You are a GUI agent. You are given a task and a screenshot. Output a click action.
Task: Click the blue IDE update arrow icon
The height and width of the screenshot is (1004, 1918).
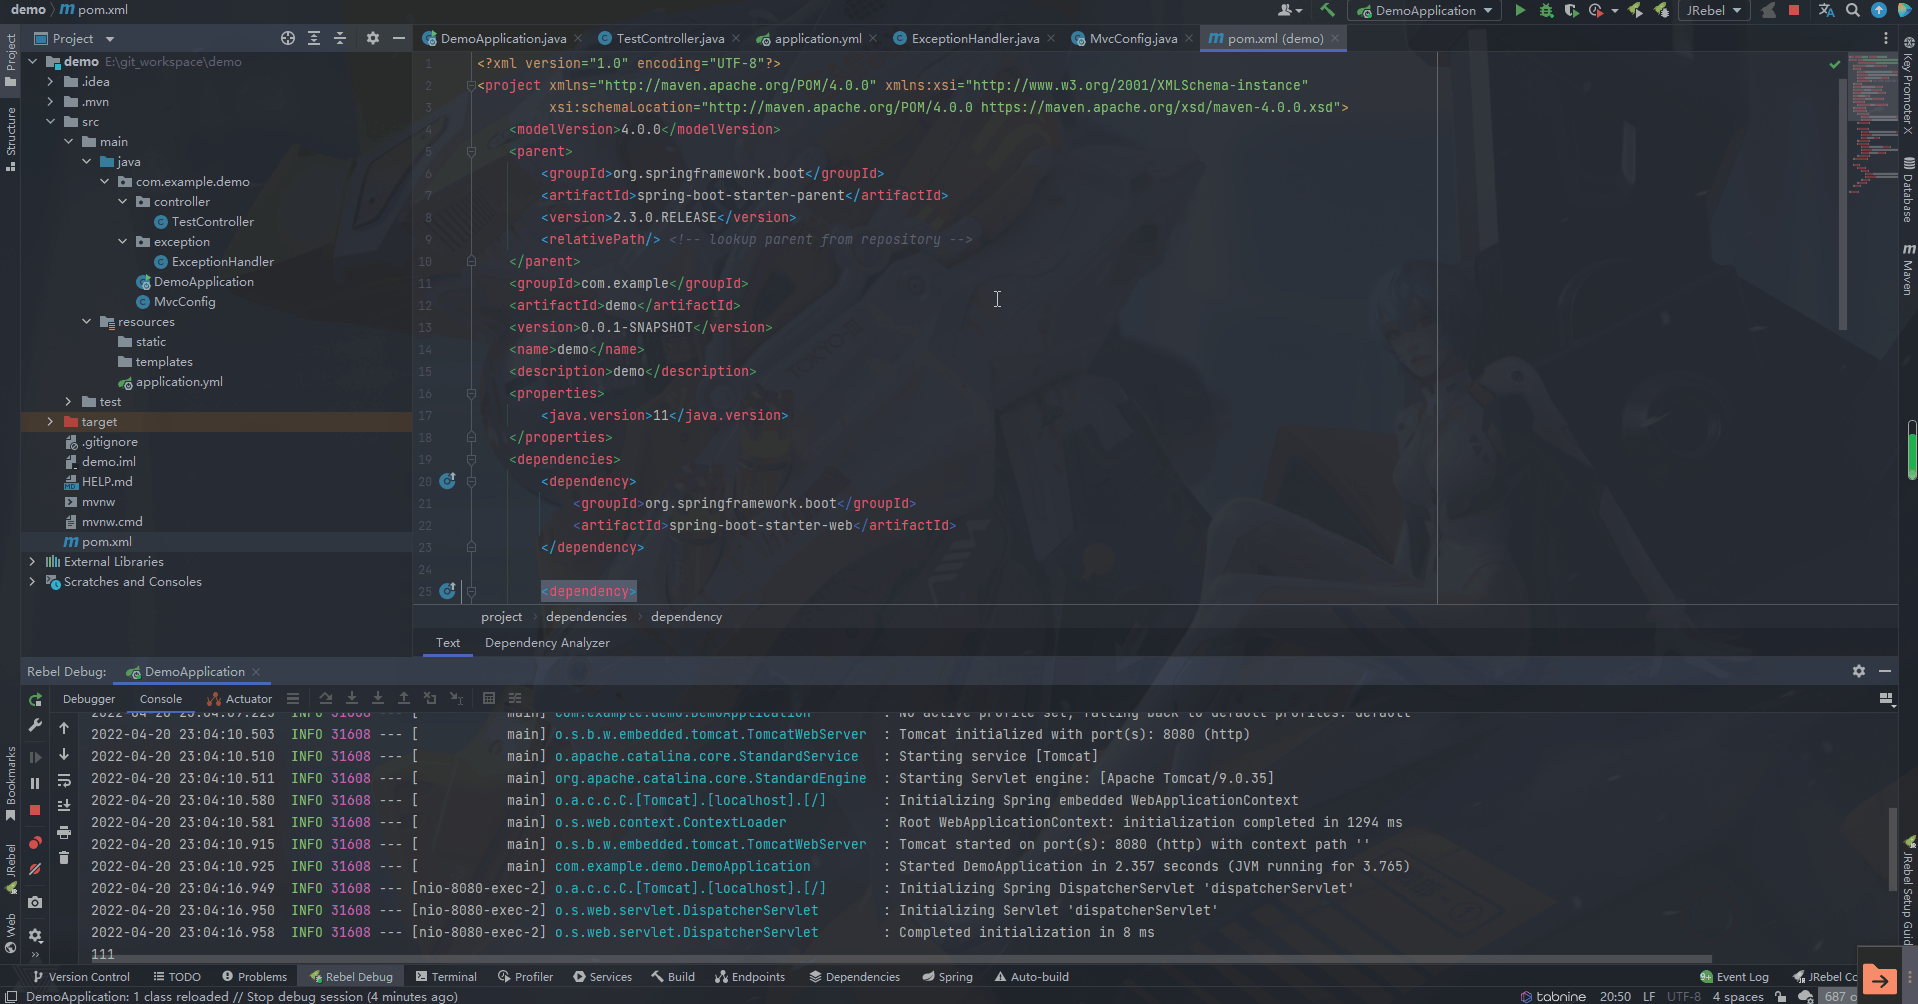click(x=1879, y=10)
